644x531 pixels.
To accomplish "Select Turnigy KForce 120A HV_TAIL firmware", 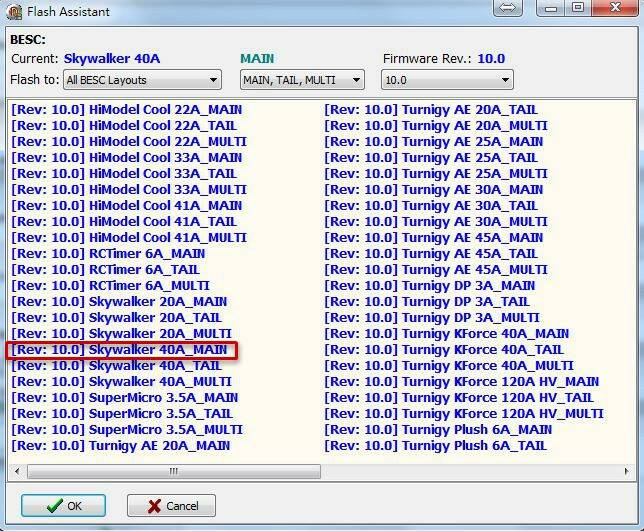I will [x=459, y=398].
